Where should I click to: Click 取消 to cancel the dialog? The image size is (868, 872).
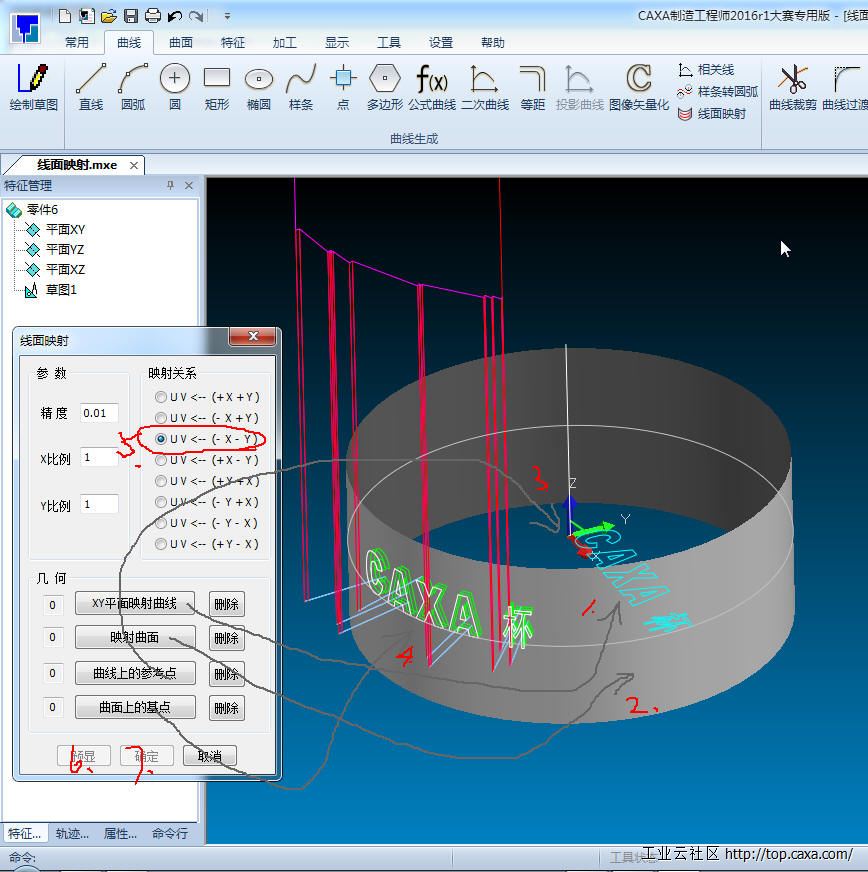point(210,756)
